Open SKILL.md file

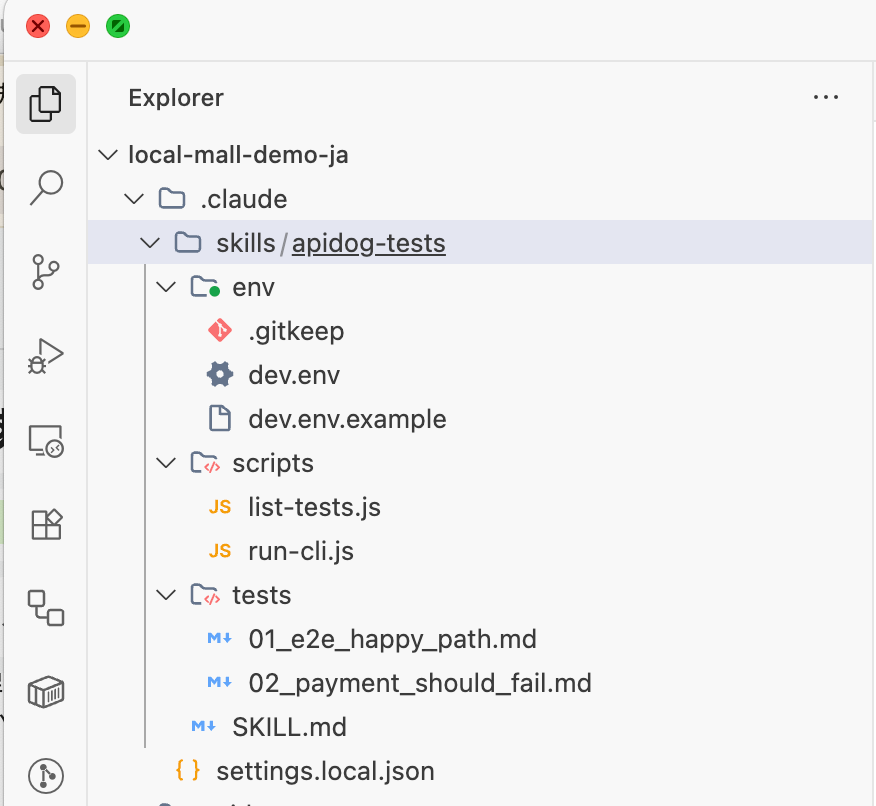click(289, 727)
